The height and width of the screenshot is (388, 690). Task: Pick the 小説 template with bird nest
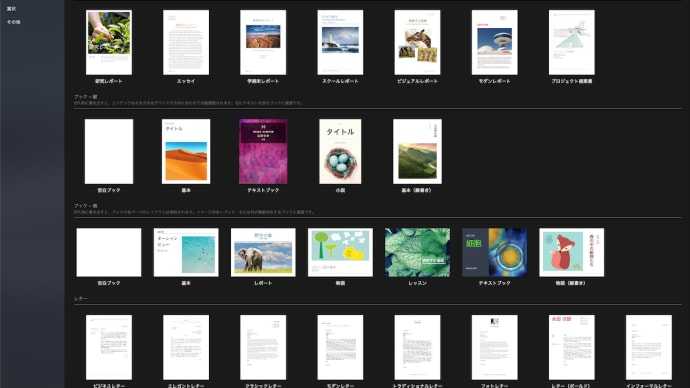[x=340, y=151]
